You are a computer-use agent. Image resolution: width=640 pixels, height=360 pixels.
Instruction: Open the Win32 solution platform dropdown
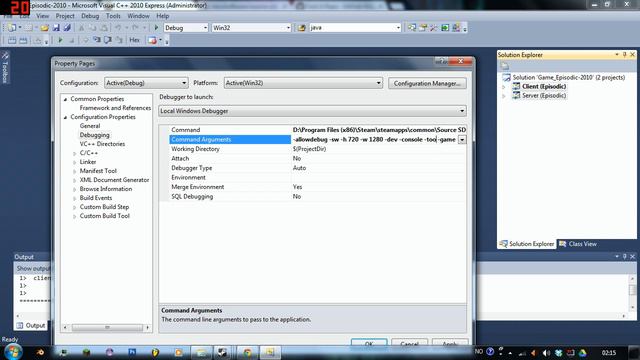pos(251,28)
